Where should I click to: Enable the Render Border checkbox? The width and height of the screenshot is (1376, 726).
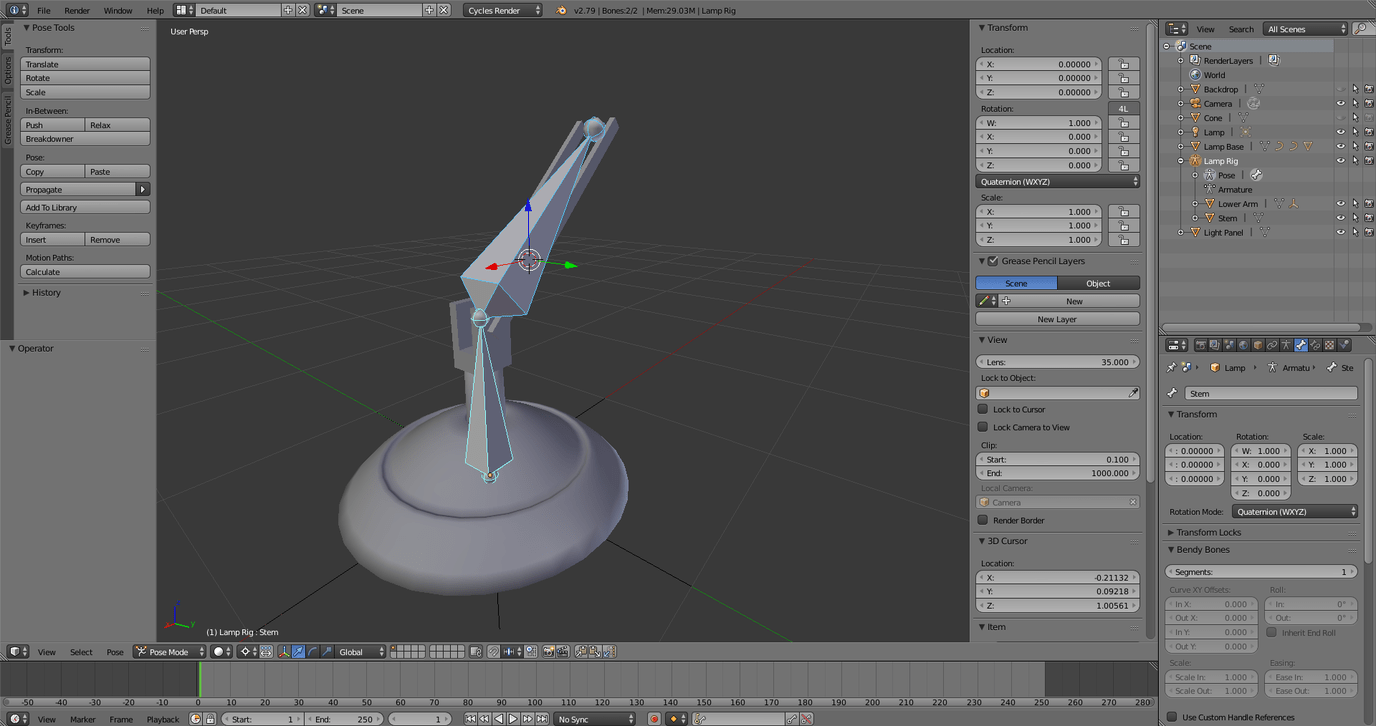click(x=985, y=520)
